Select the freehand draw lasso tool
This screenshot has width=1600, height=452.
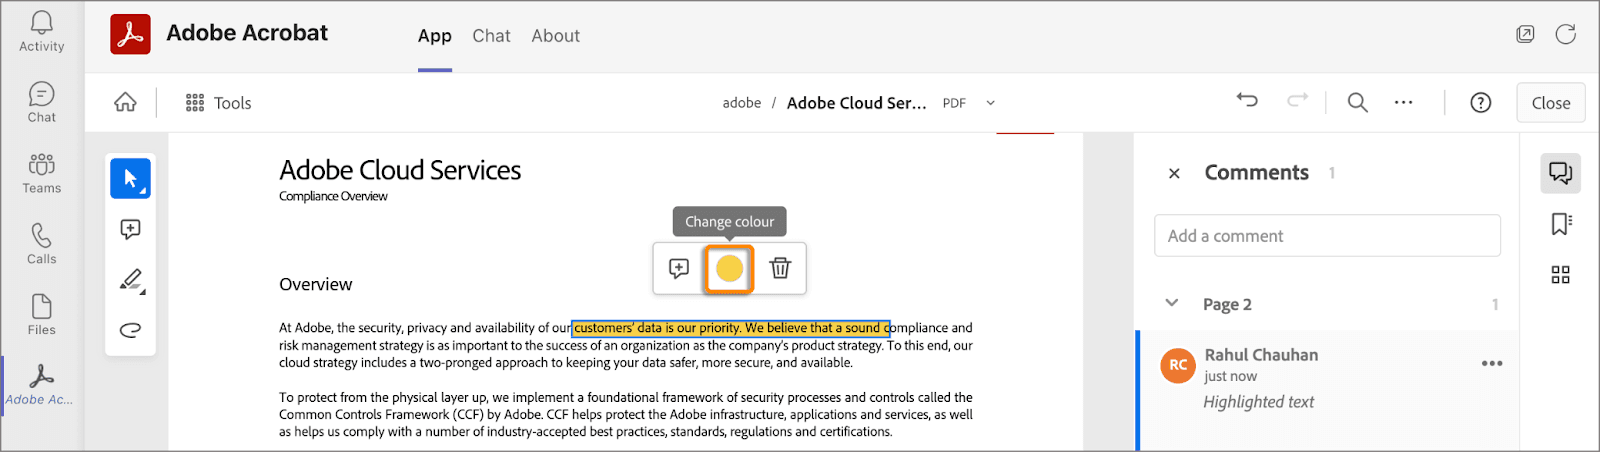130,330
